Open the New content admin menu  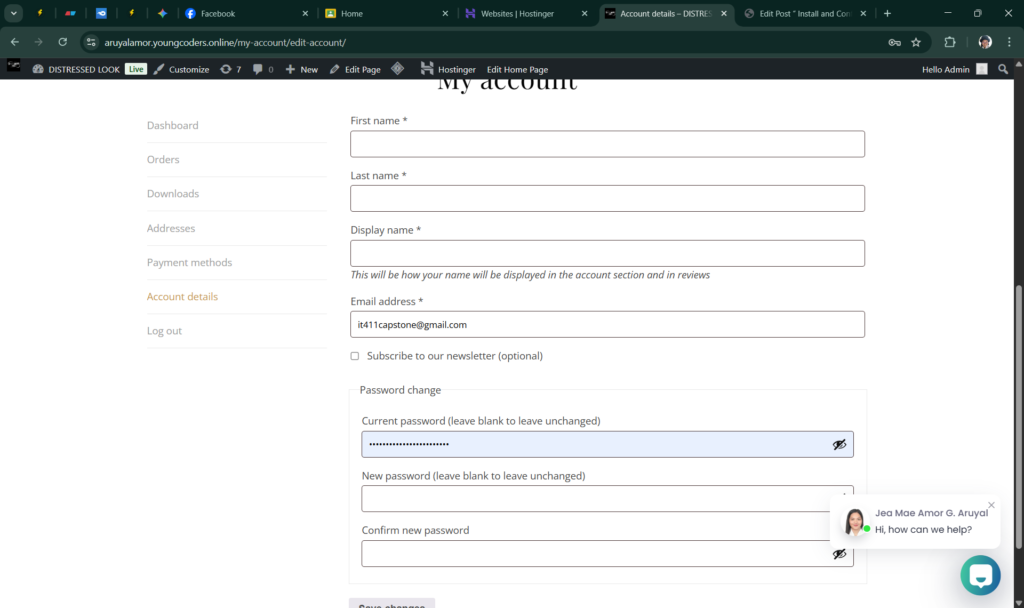pos(301,69)
